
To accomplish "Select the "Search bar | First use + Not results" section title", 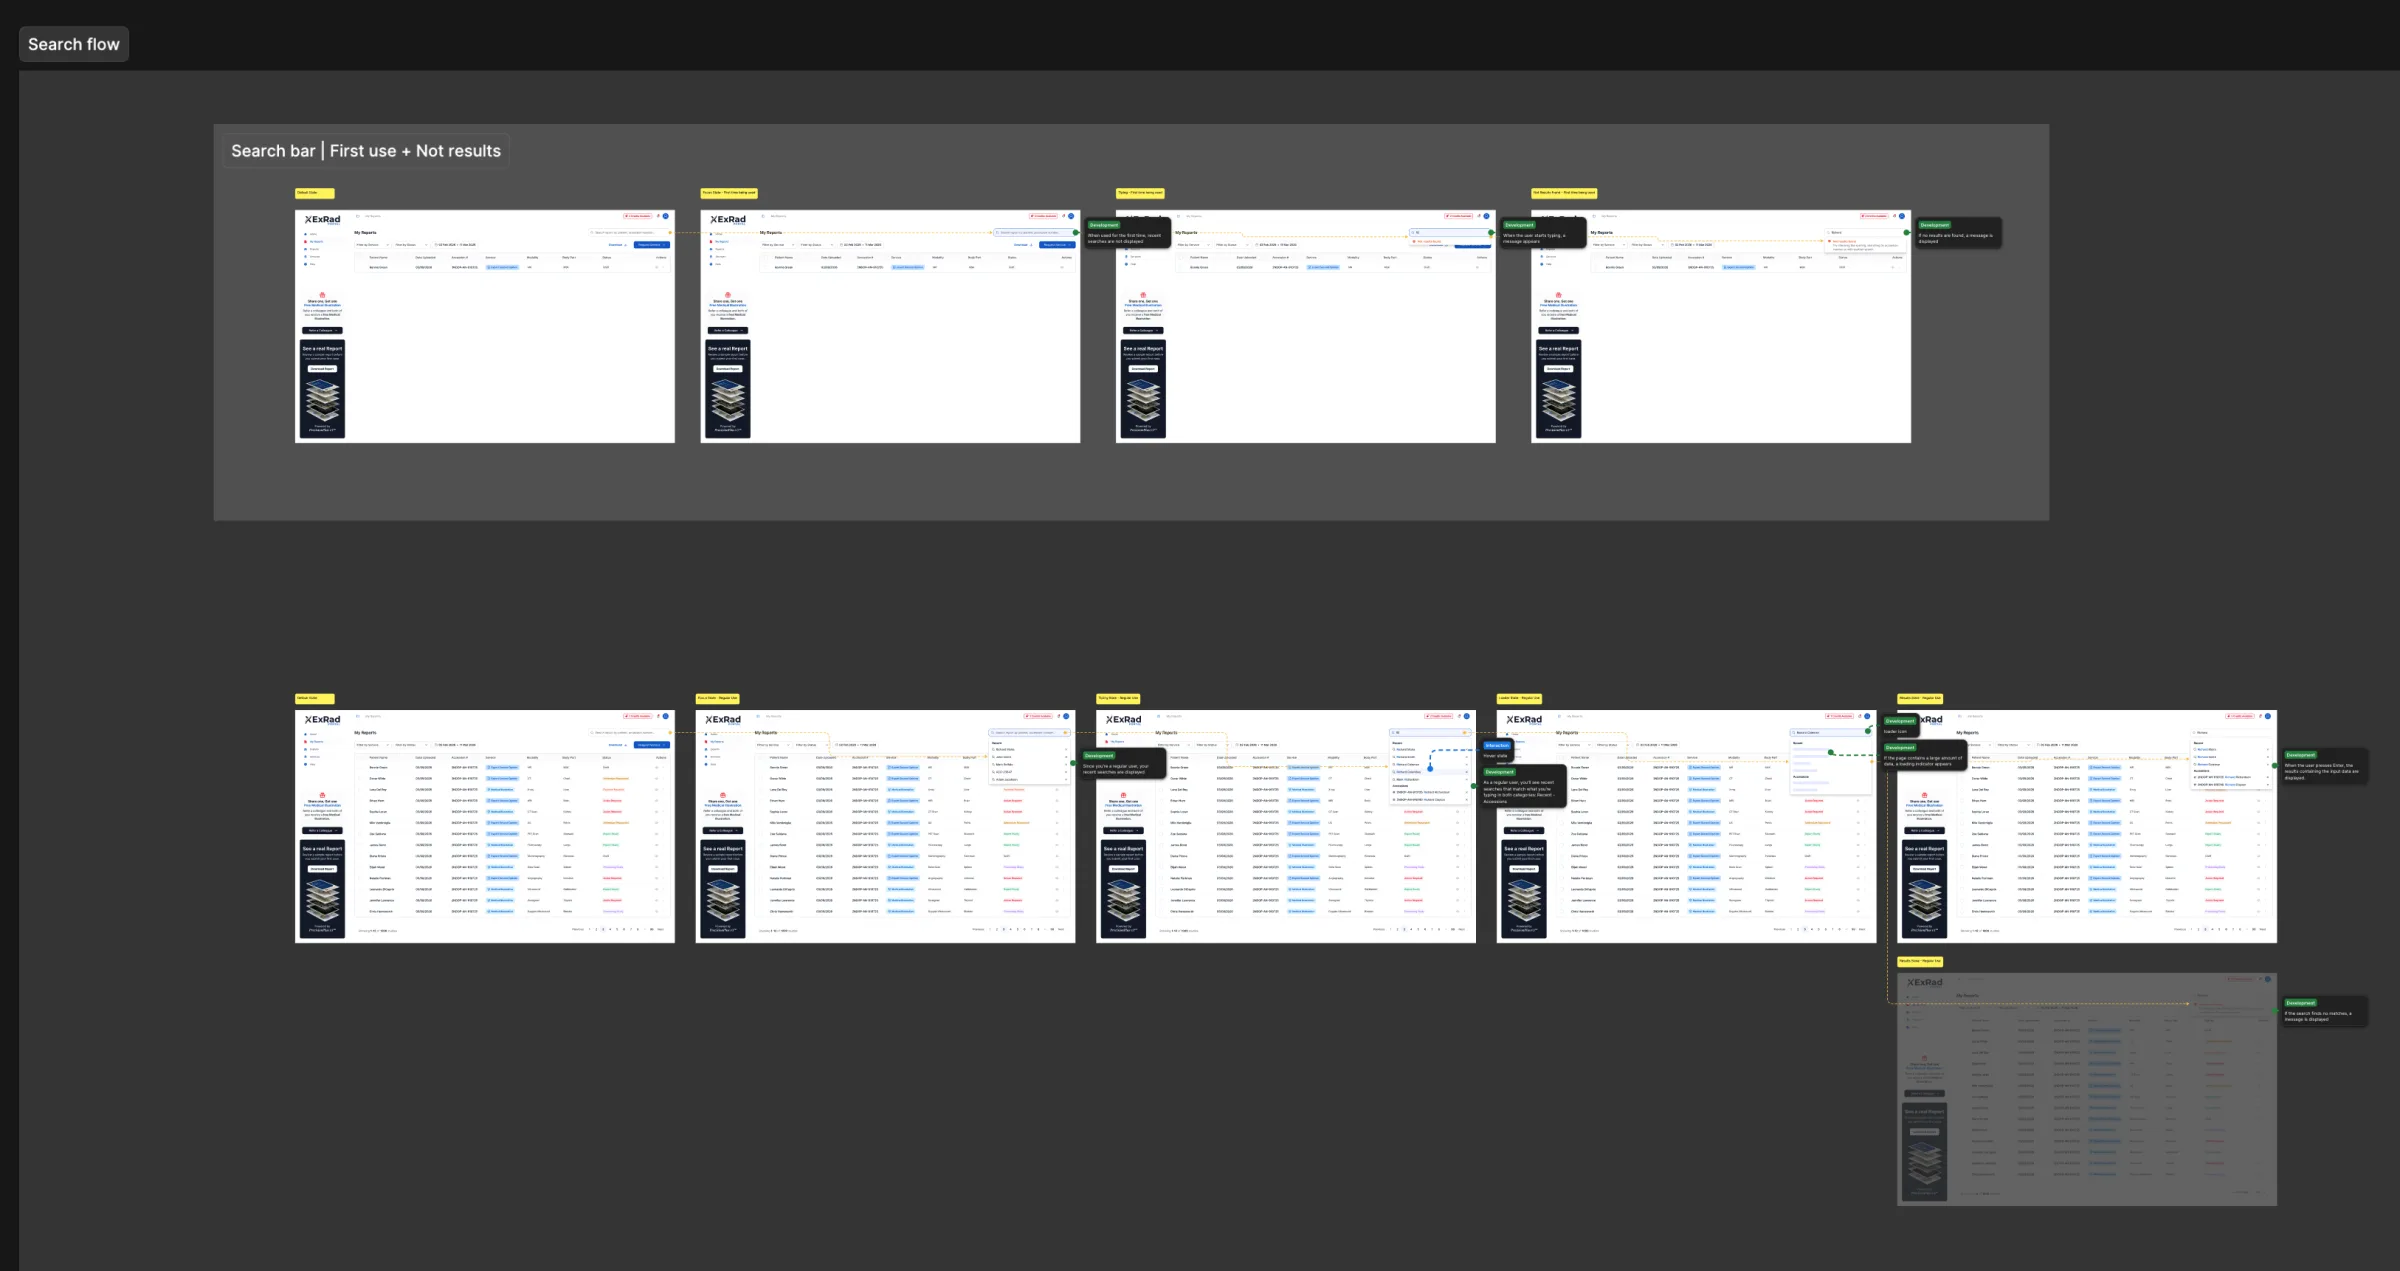I will 366,151.
